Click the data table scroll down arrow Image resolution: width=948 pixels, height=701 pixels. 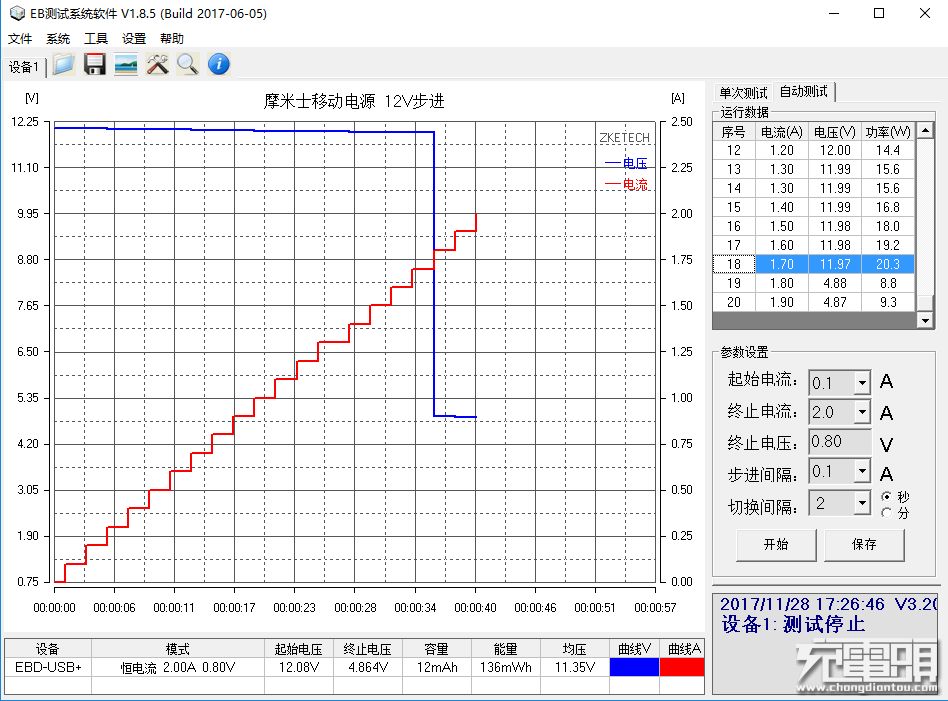[x=925, y=320]
